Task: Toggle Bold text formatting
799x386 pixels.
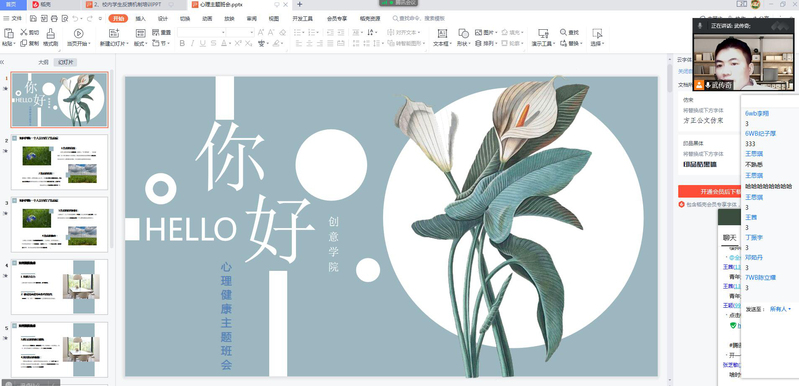Action: tap(182, 44)
